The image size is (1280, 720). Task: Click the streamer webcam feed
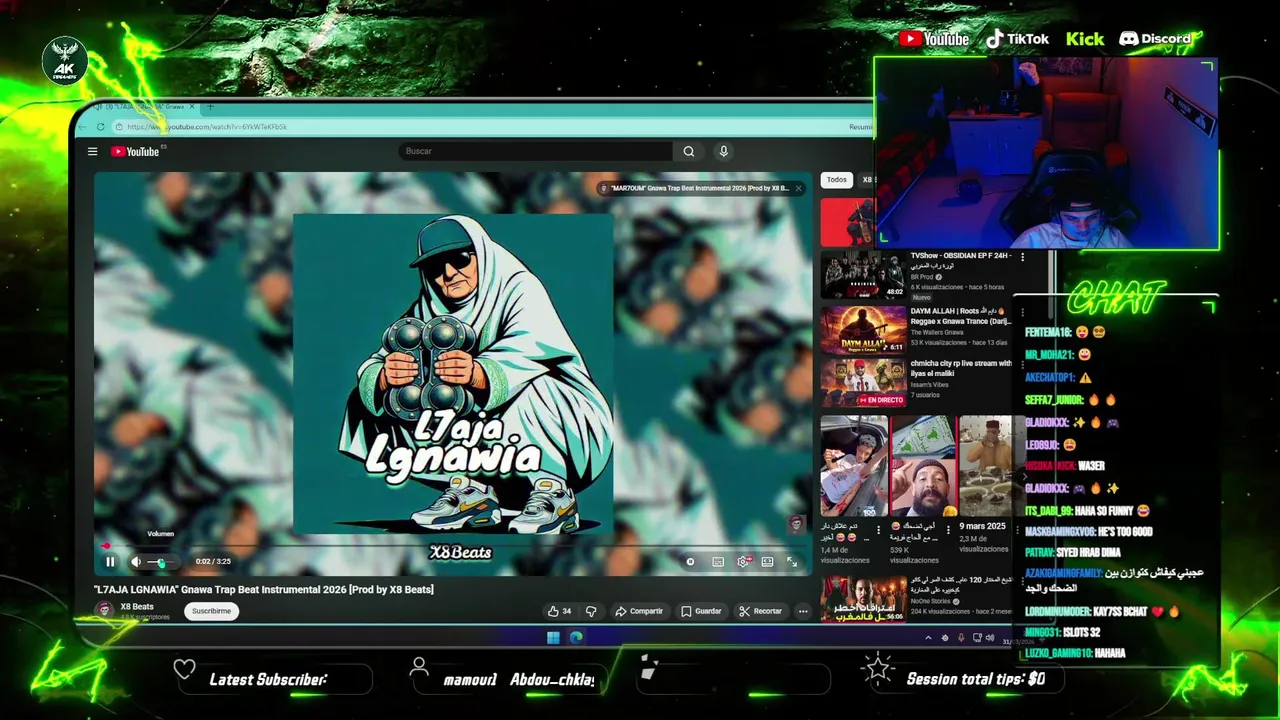coord(1046,152)
